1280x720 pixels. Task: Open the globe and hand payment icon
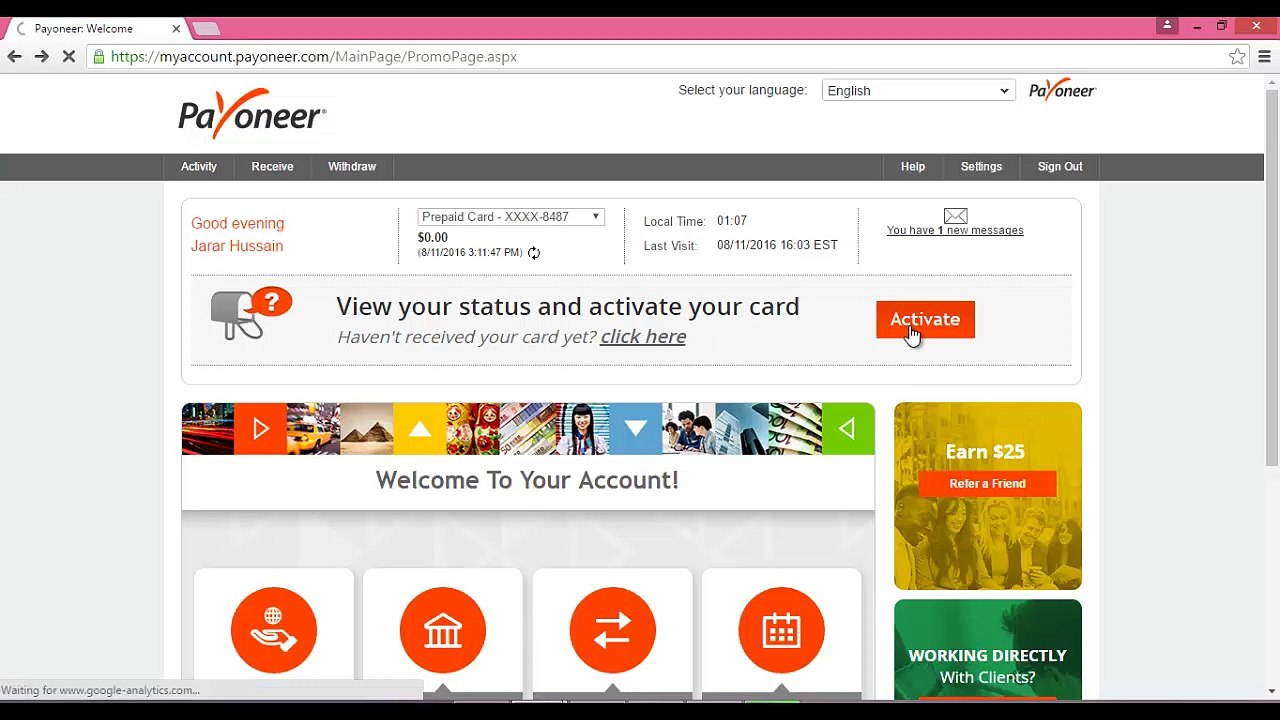click(274, 630)
